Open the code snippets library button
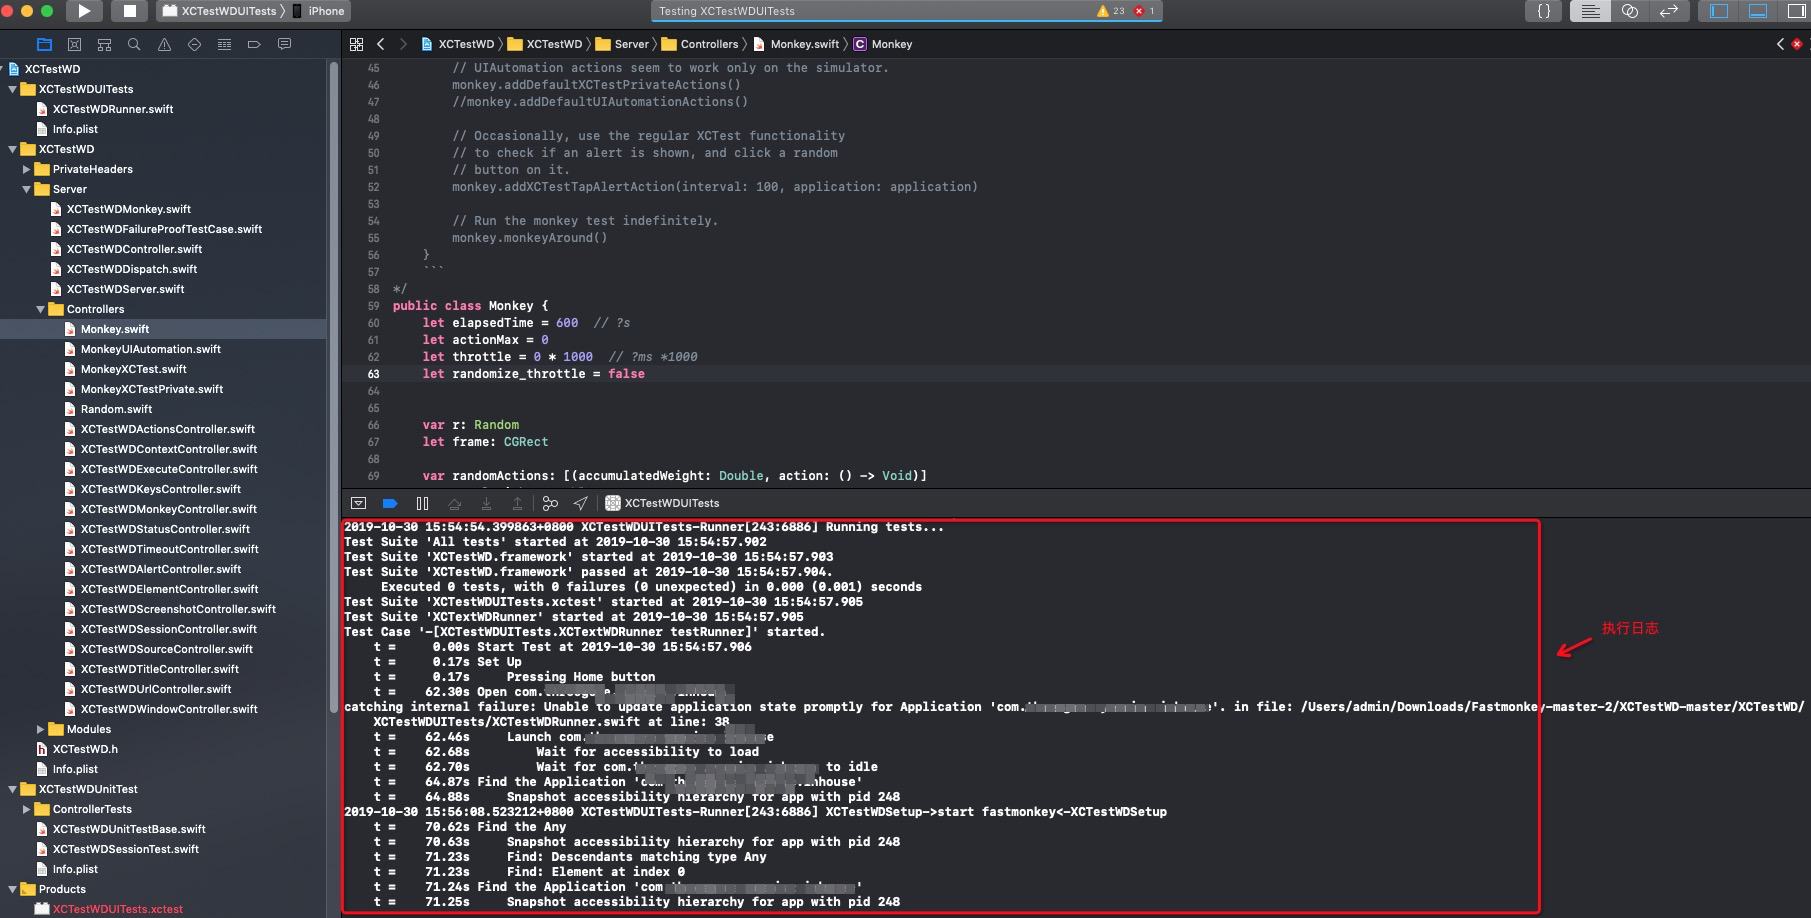1811x918 pixels. pos(1544,11)
